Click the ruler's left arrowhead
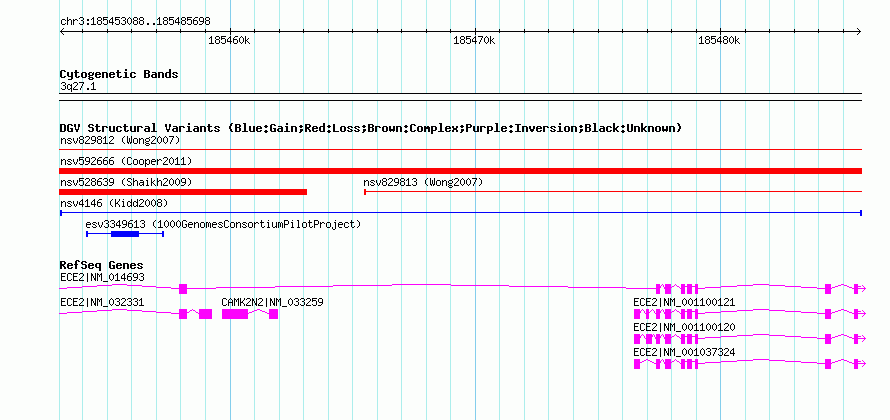This screenshot has height=420, width=890. coord(62,31)
